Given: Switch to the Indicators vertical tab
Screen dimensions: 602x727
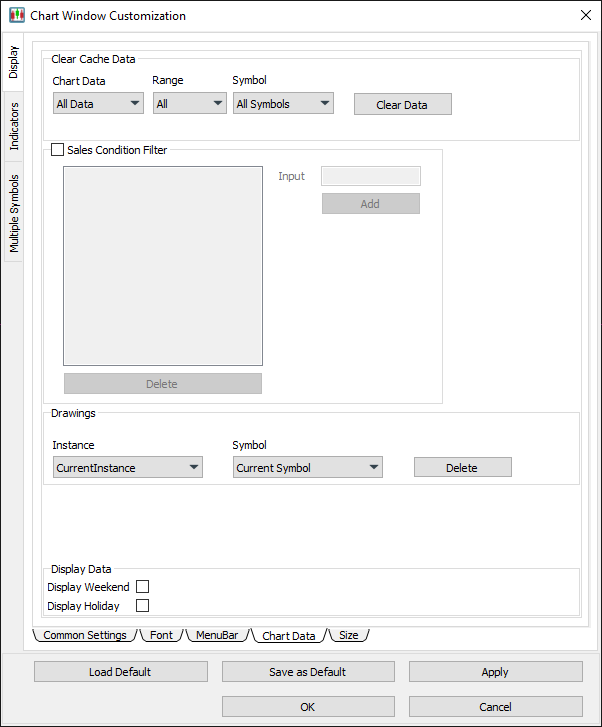Looking at the screenshot, I should [14, 127].
